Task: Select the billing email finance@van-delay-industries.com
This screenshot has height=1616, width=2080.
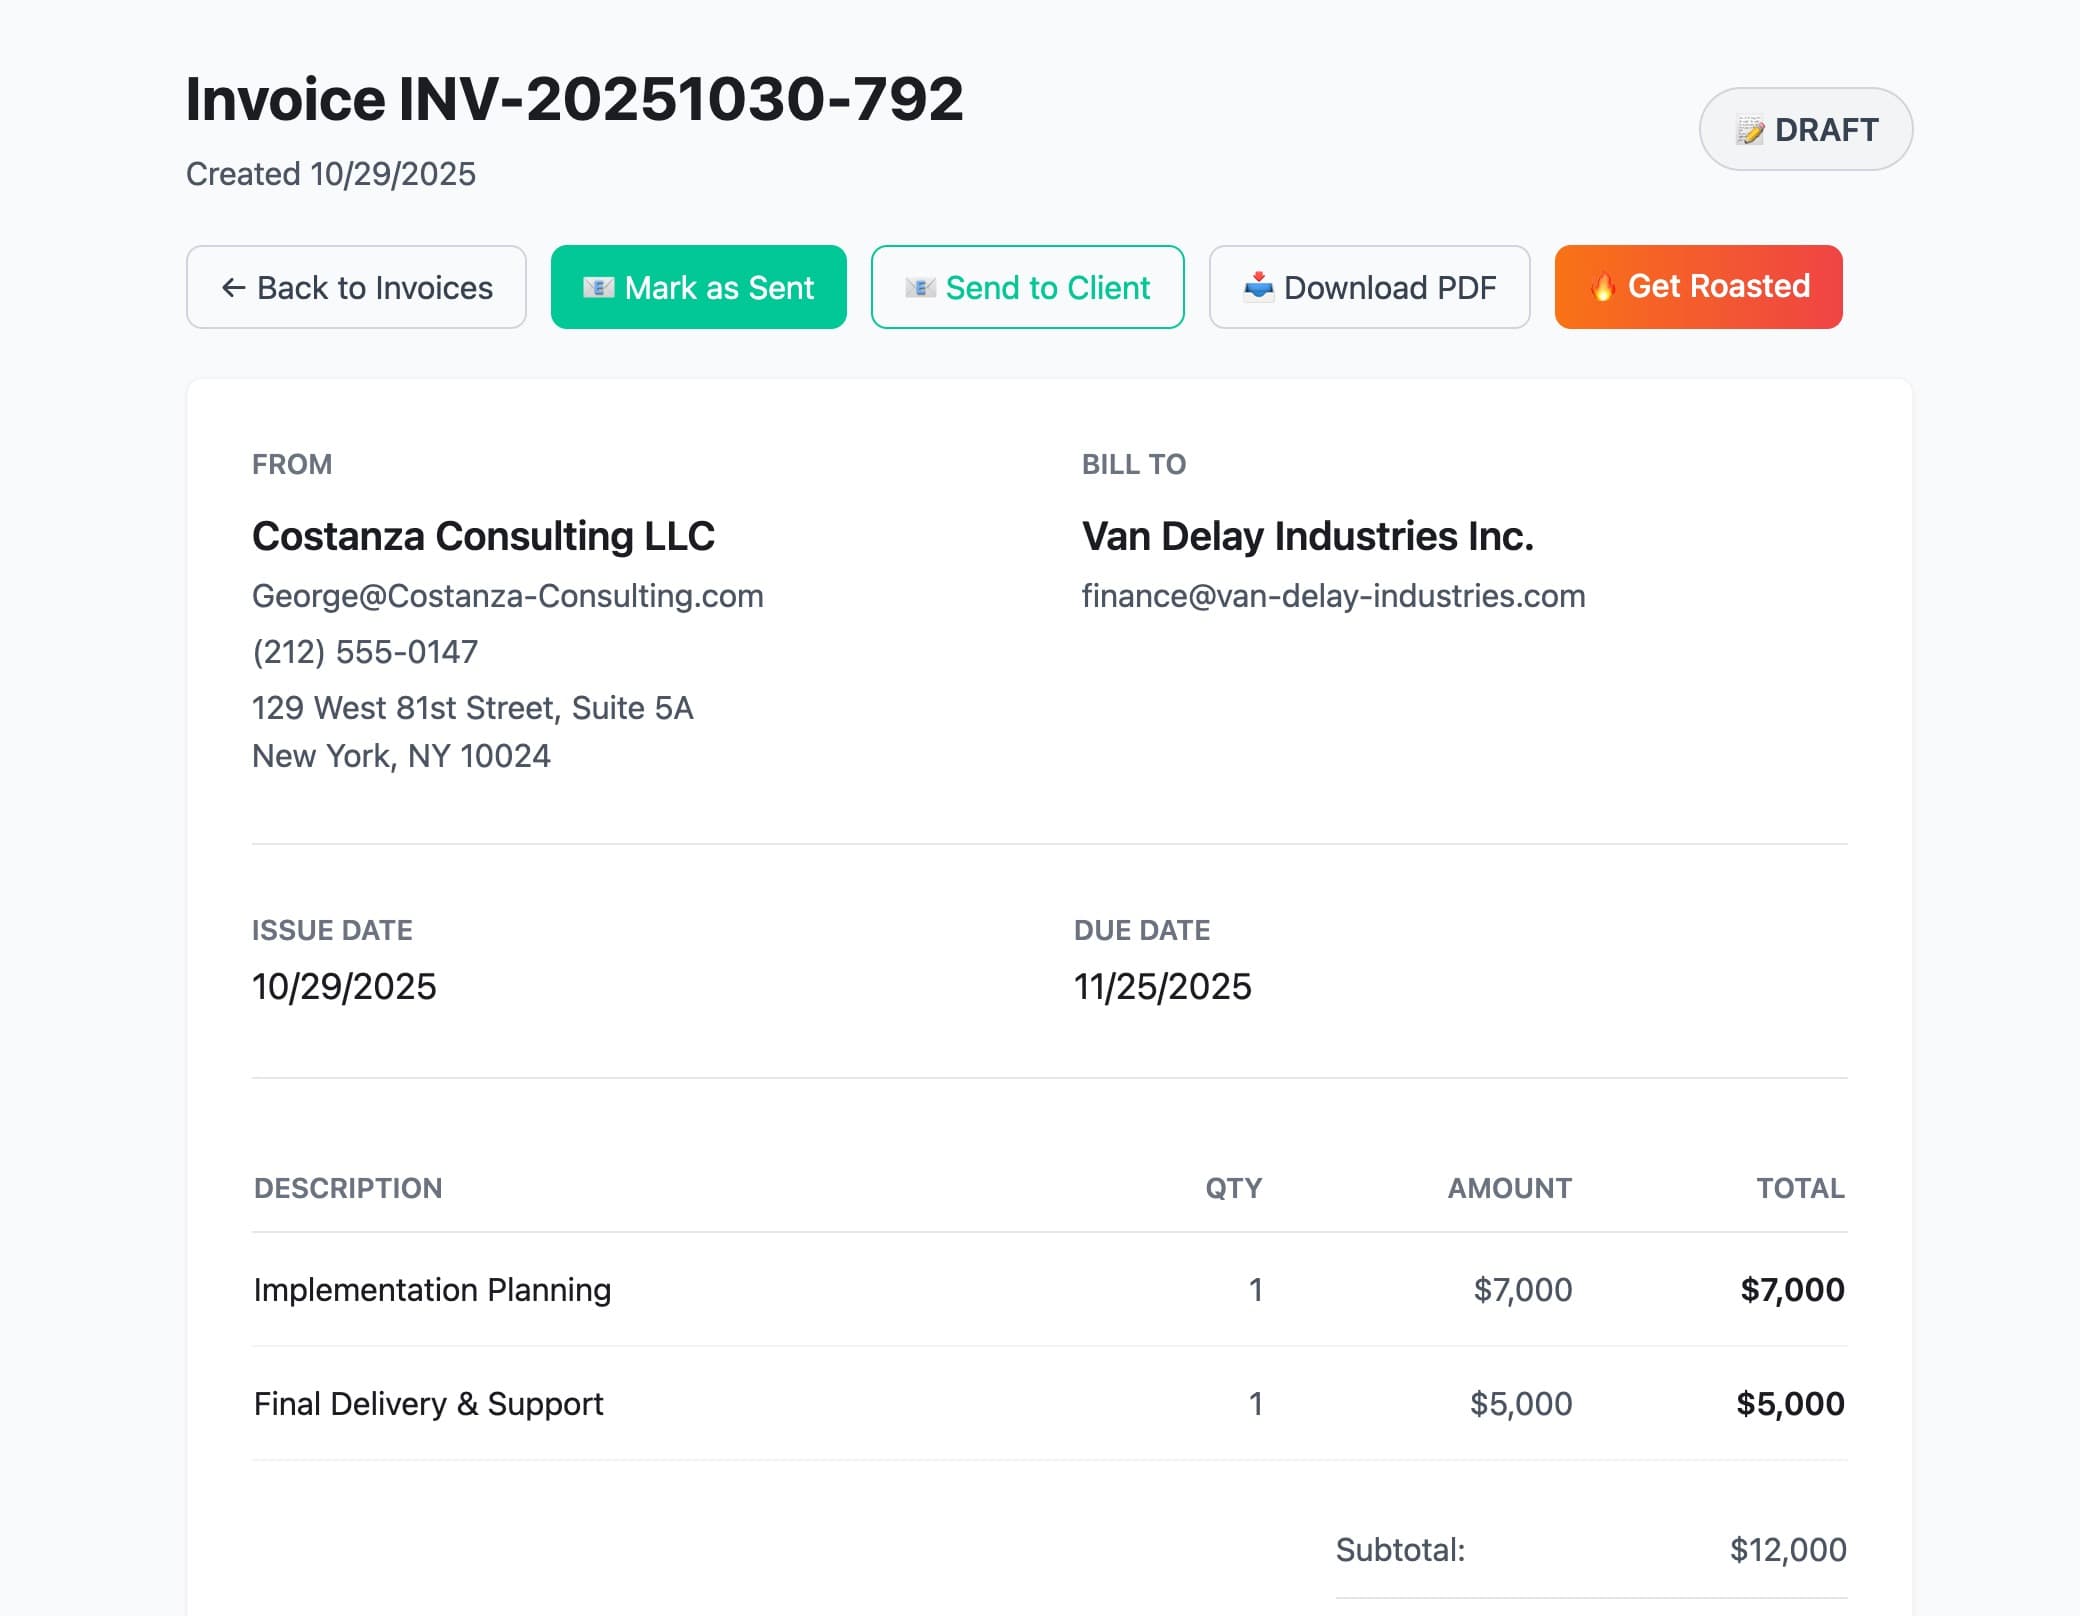Action: click(1333, 596)
